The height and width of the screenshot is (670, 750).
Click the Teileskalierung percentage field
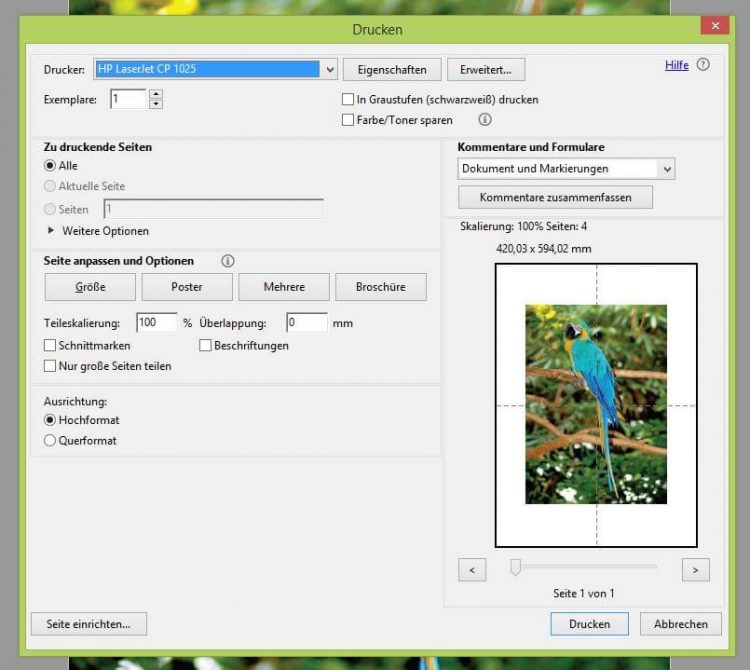tap(156, 323)
